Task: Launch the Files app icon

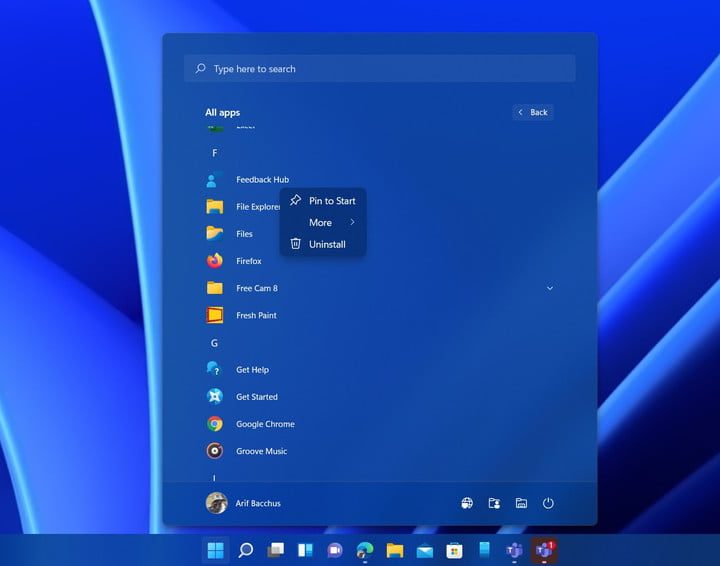Action: (x=214, y=234)
